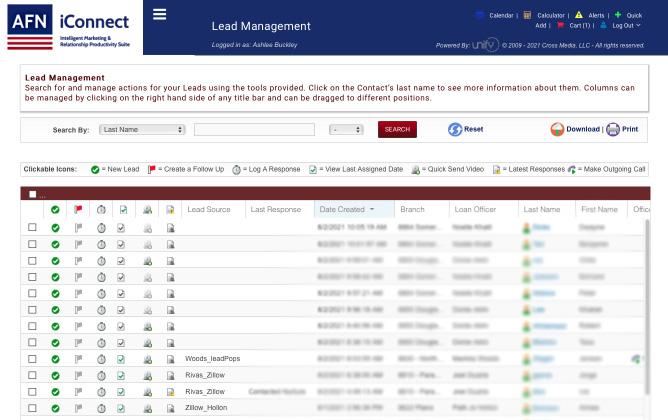Create follow up flag in Woods_leadPops row

pyautogui.click(x=78, y=359)
